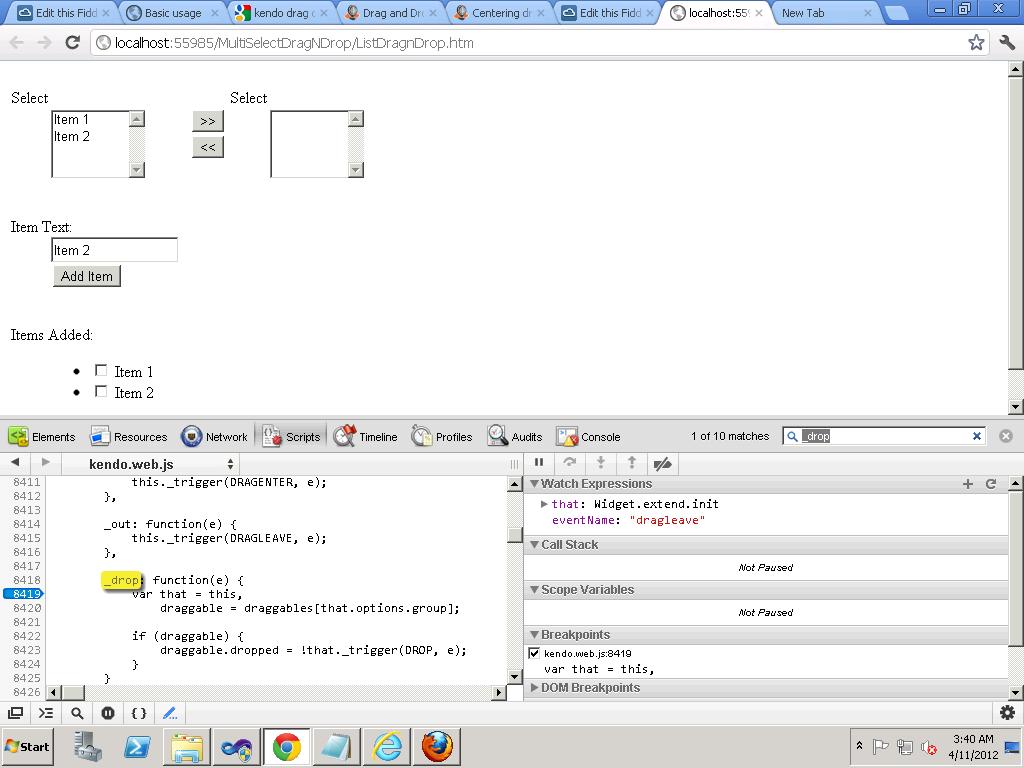1024x768 pixels.
Task: Toggle breakpoint on line 8419
Action: [x=24, y=594]
